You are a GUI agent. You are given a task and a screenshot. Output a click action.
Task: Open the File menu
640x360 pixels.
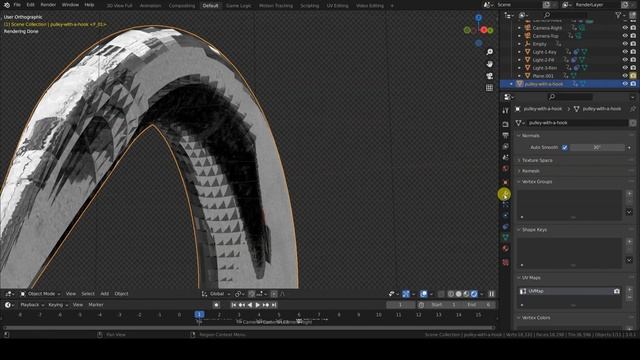pyautogui.click(x=17, y=5)
